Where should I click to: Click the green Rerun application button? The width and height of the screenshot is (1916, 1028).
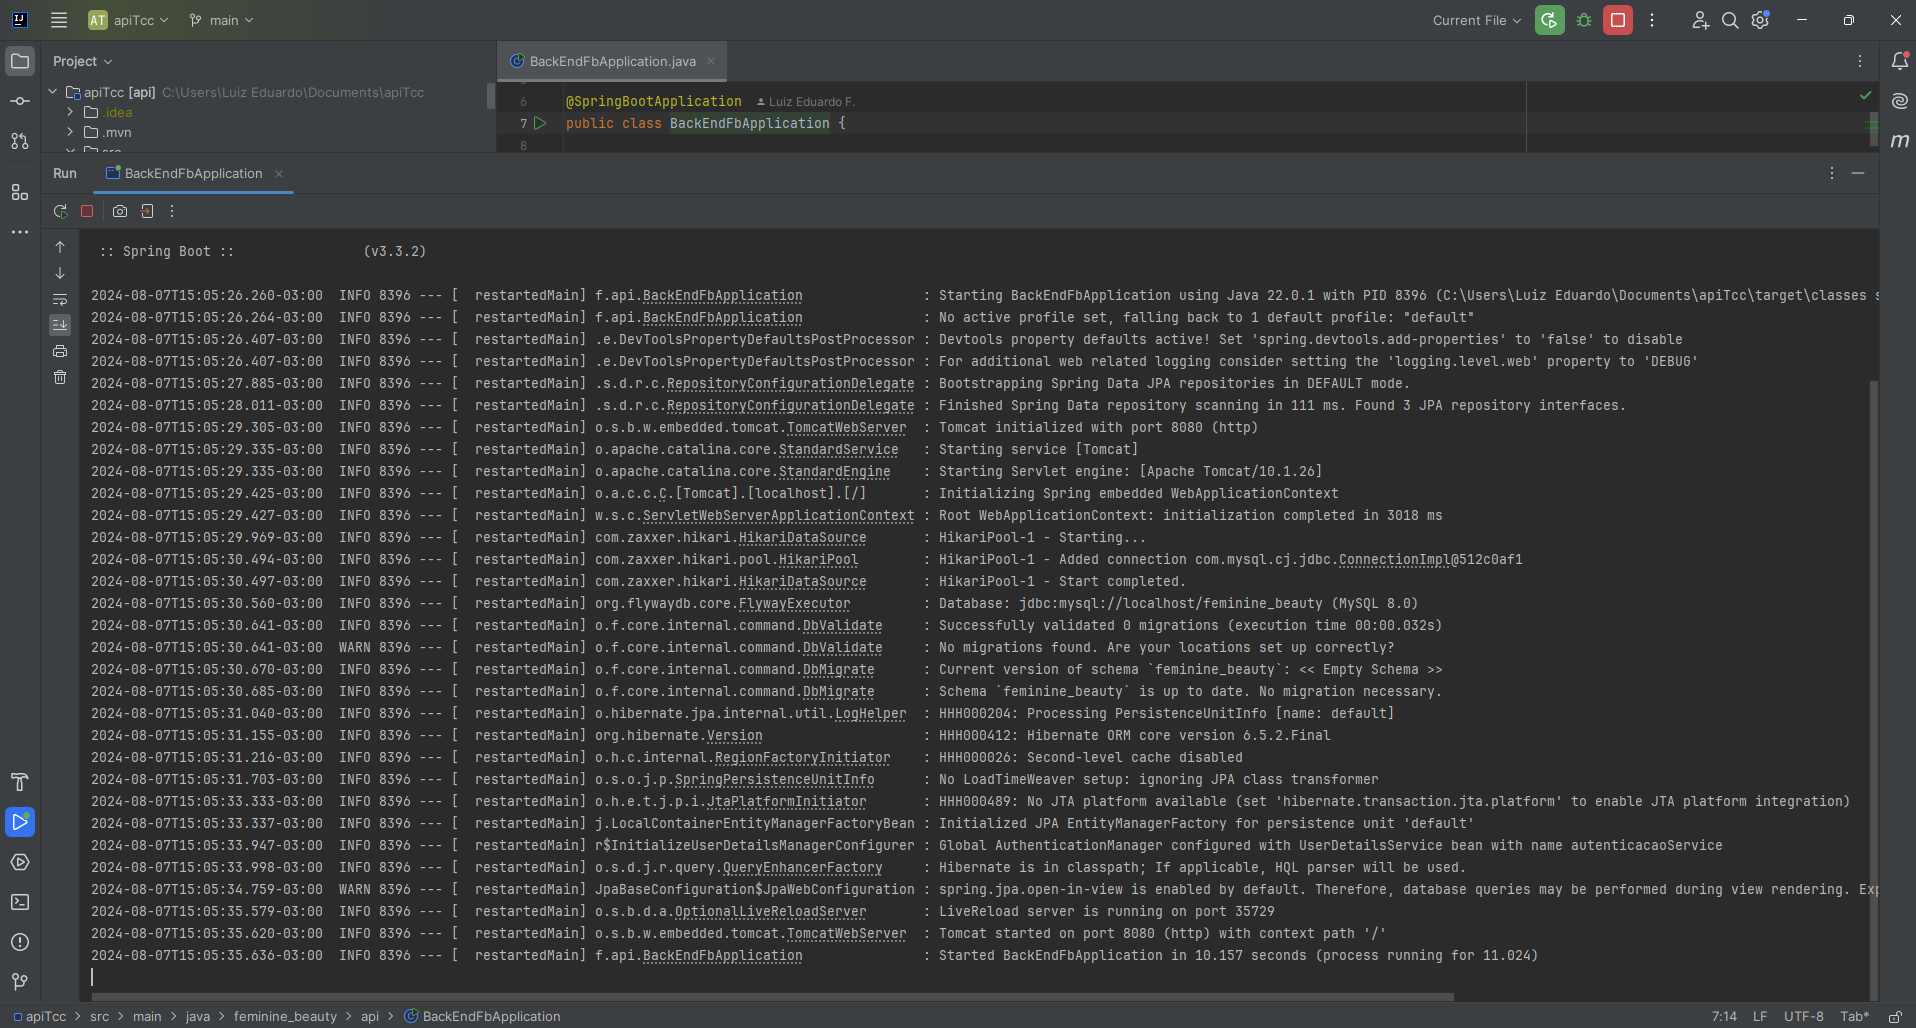pyautogui.click(x=1549, y=20)
